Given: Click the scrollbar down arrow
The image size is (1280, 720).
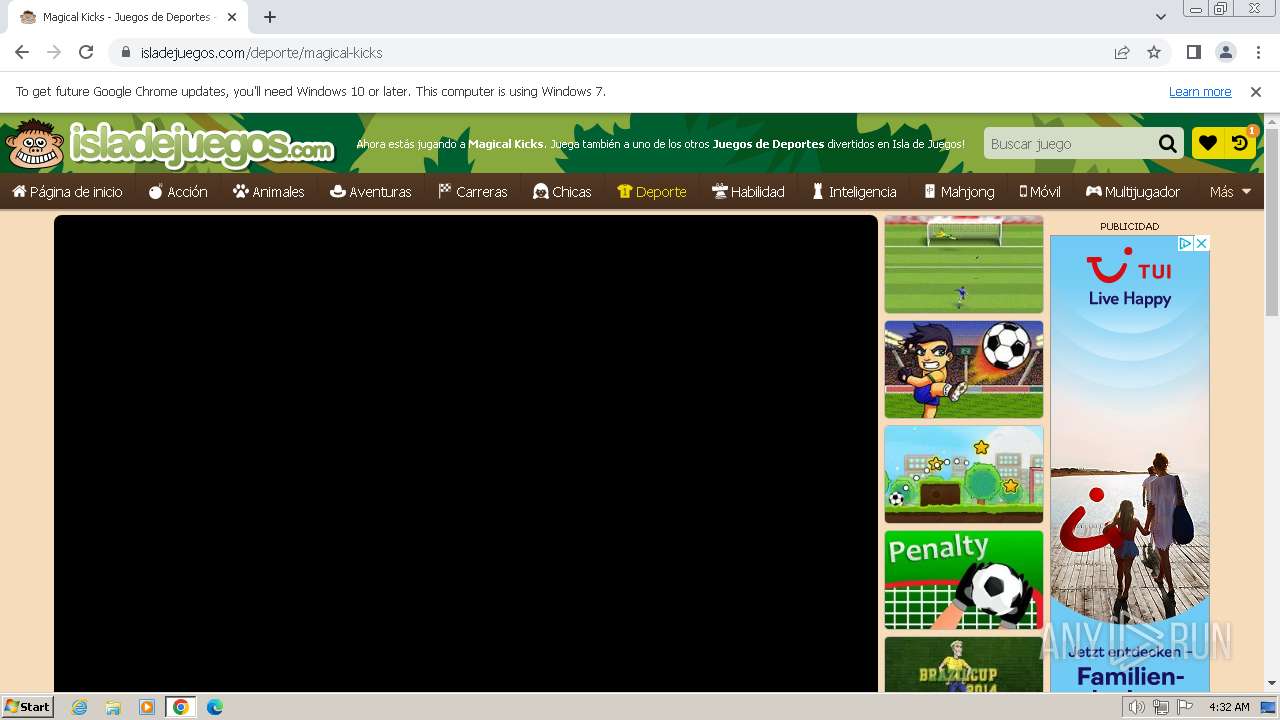Looking at the screenshot, I should point(1272,683).
